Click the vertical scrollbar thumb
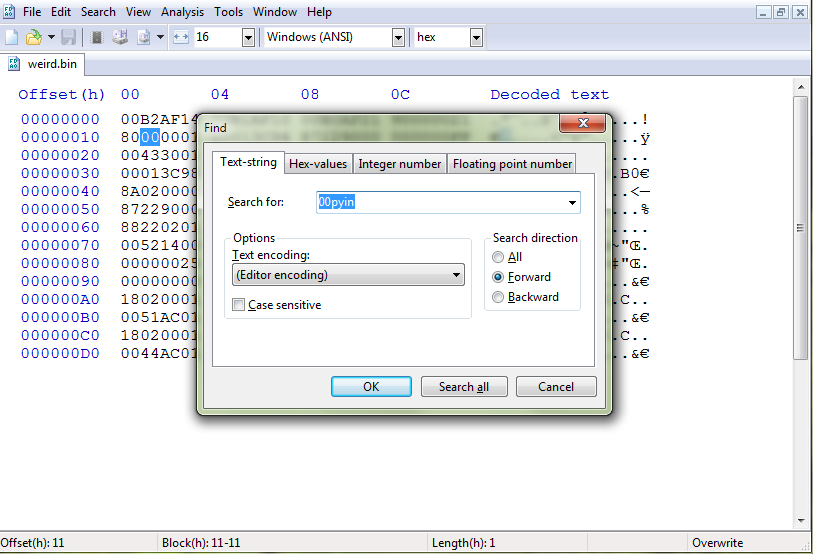813x554 pixels. pos(801,227)
